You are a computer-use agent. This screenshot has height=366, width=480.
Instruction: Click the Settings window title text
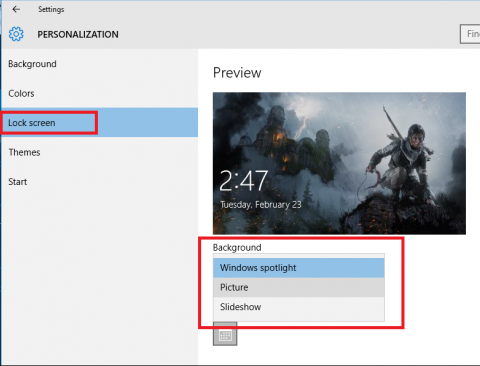(51, 9)
